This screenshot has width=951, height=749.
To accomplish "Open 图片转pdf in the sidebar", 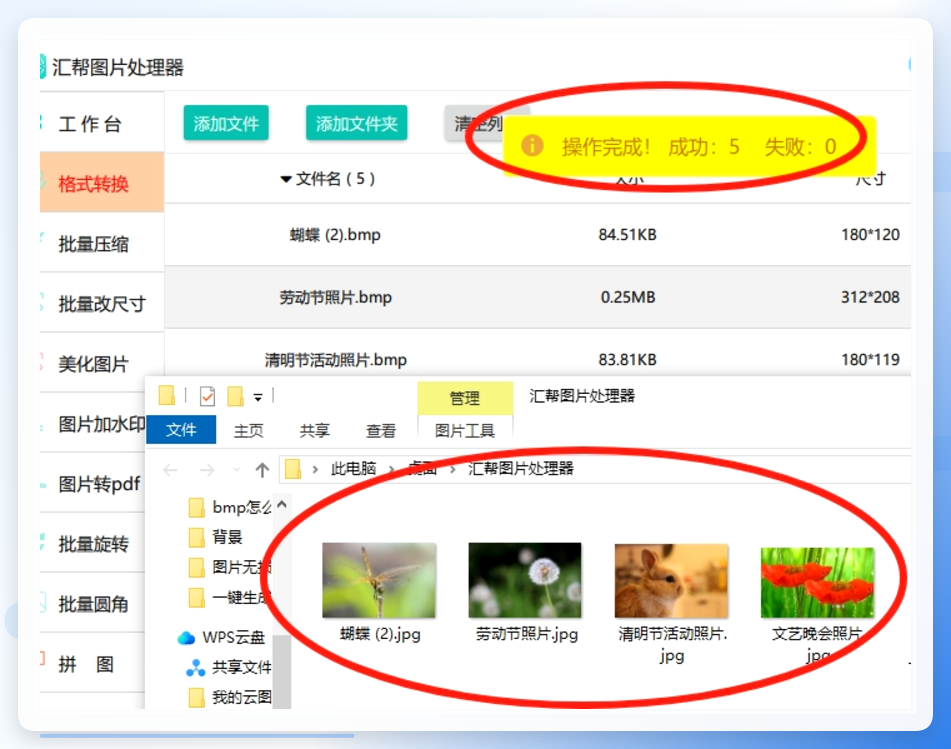I will point(93,484).
